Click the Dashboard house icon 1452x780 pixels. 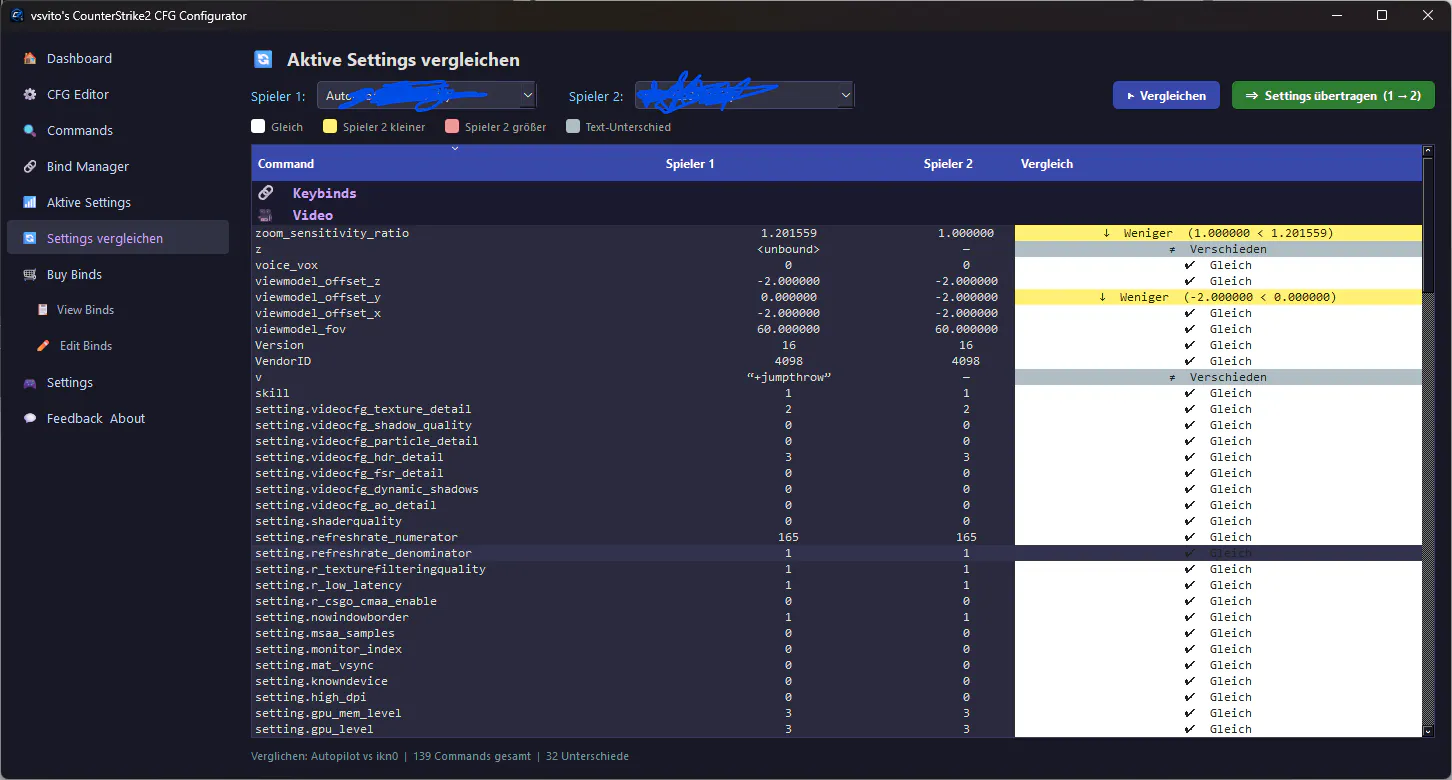30,58
